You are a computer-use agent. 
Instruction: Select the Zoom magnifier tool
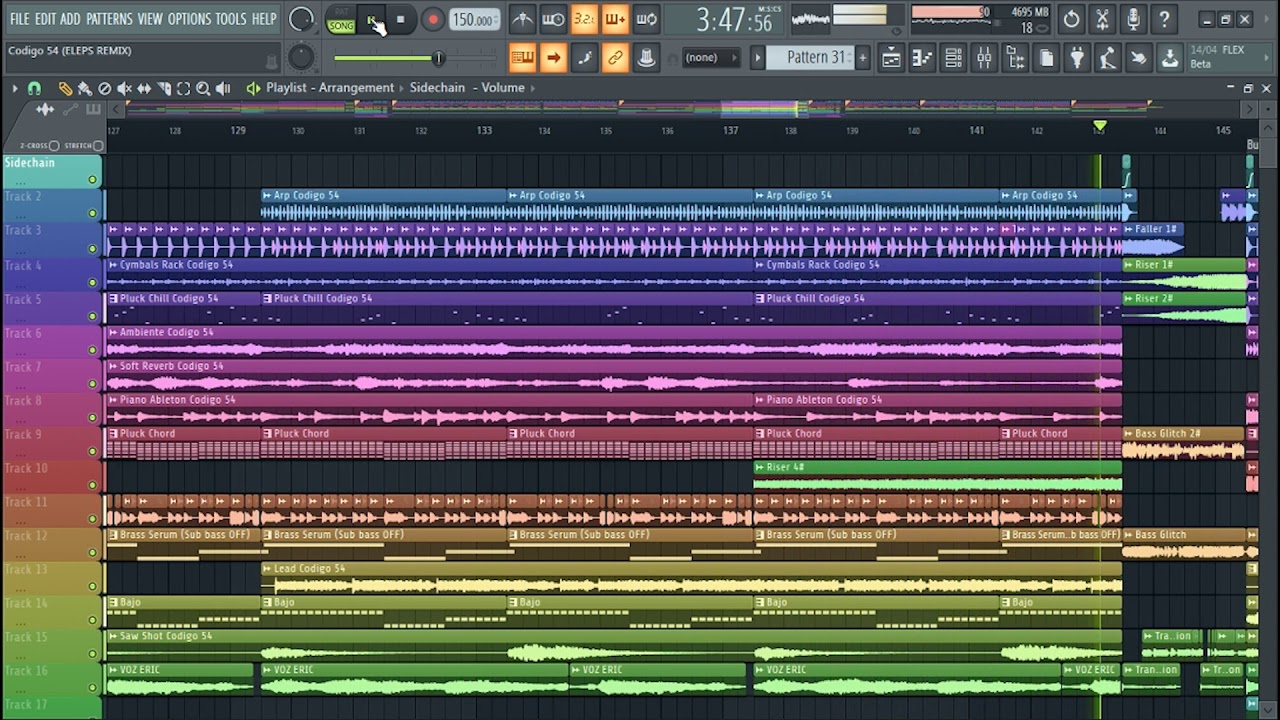pos(203,88)
